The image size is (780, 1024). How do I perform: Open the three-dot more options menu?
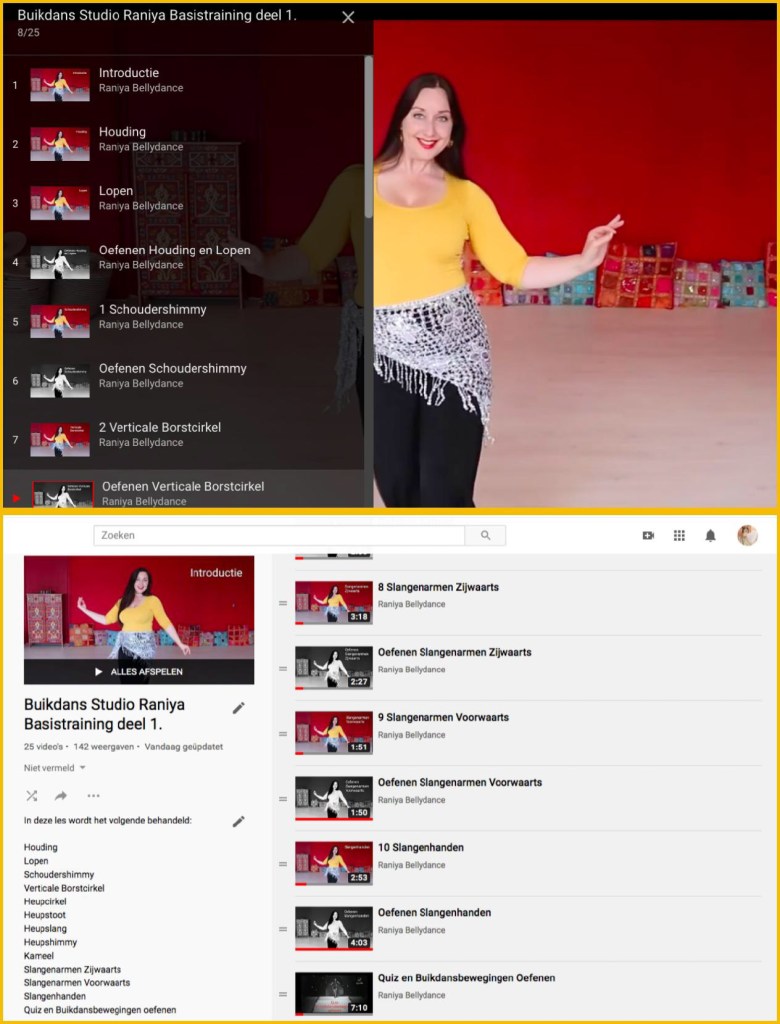(93, 796)
